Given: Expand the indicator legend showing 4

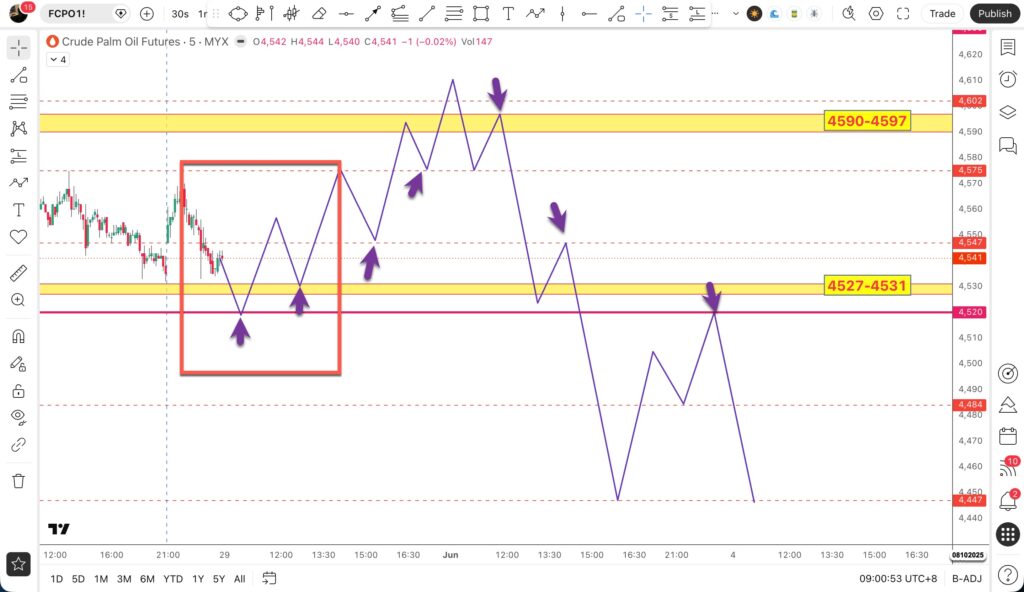Looking at the screenshot, I should coord(58,59).
